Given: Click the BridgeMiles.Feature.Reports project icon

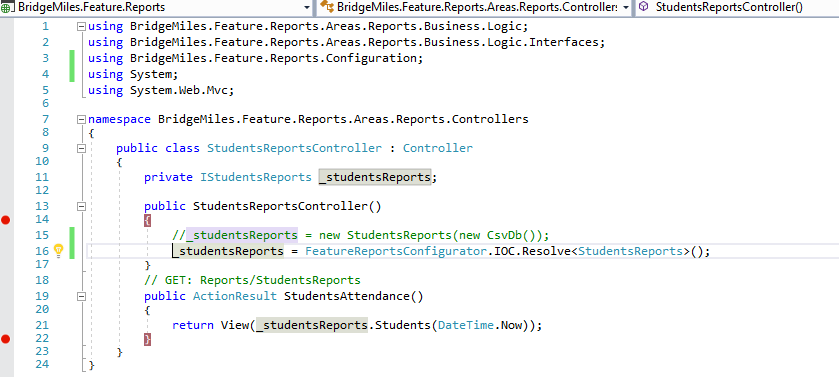Looking at the screenshot, I should (6, 7).
